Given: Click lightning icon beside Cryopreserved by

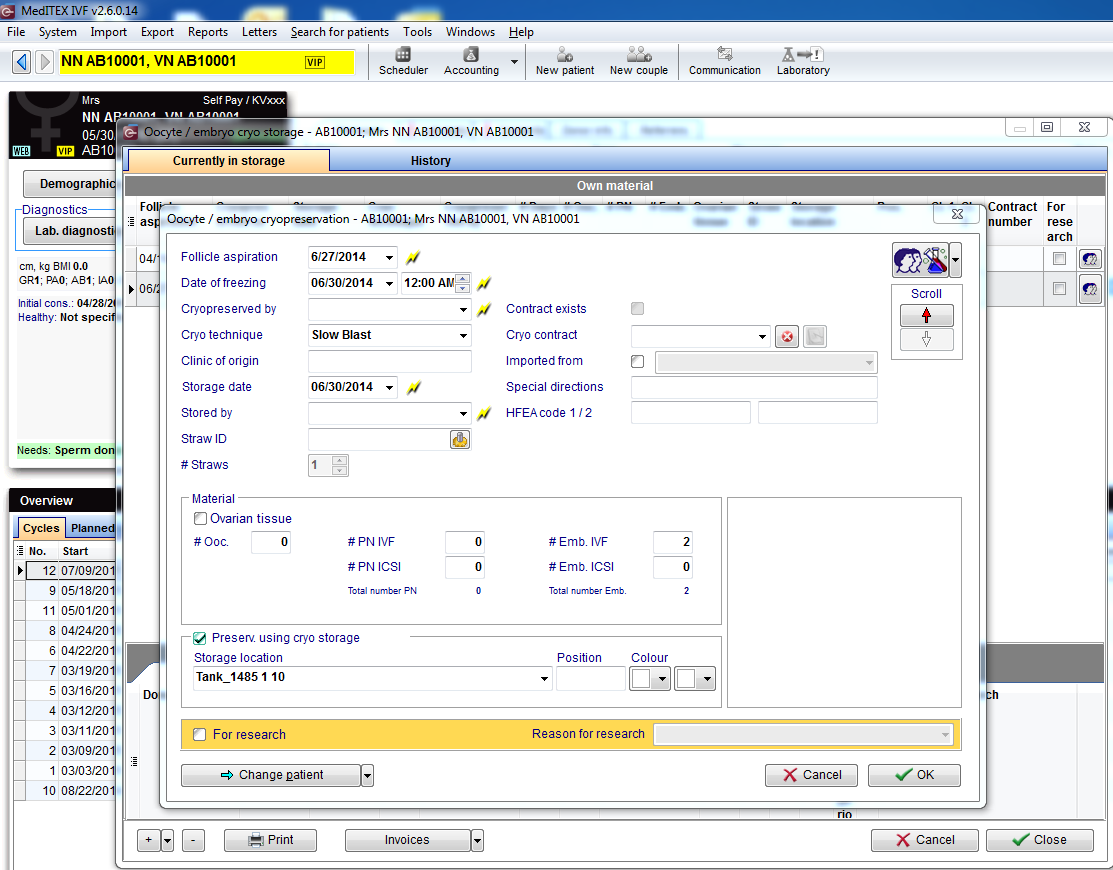Looking at the screenshot, I should click(483, 309).
